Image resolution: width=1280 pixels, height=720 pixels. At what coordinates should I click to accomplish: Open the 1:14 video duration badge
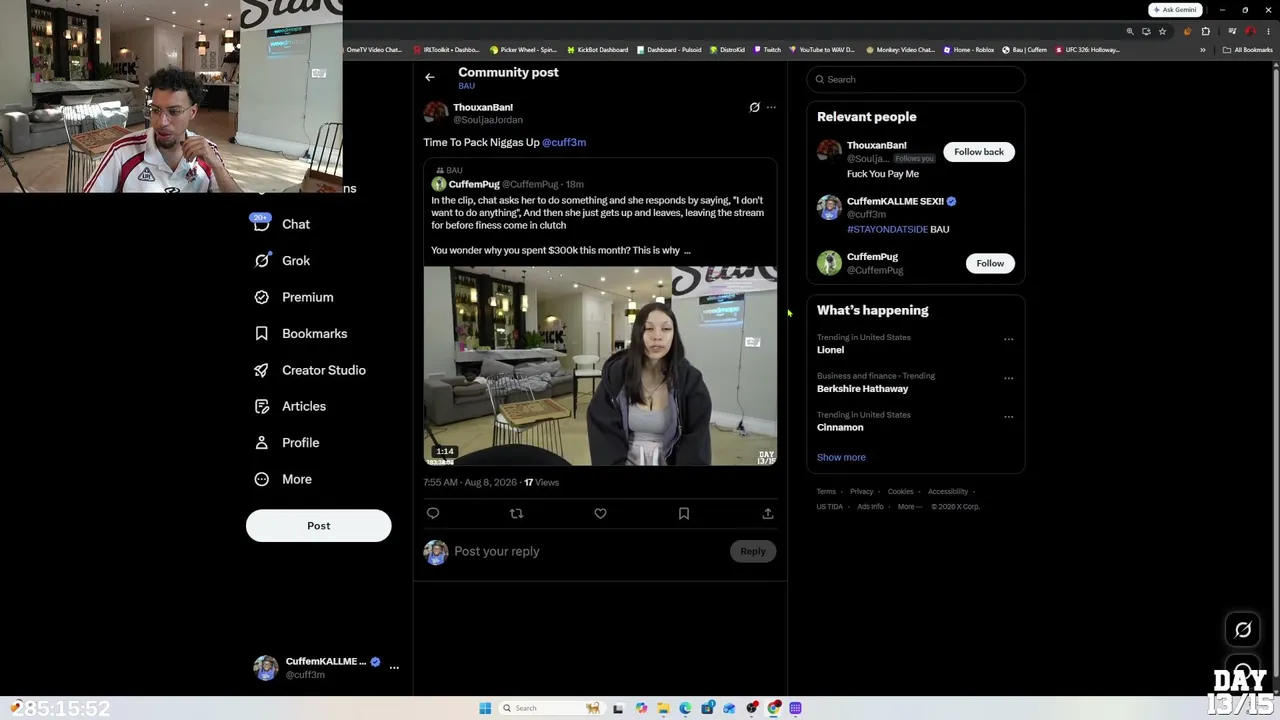click(445, 451)
